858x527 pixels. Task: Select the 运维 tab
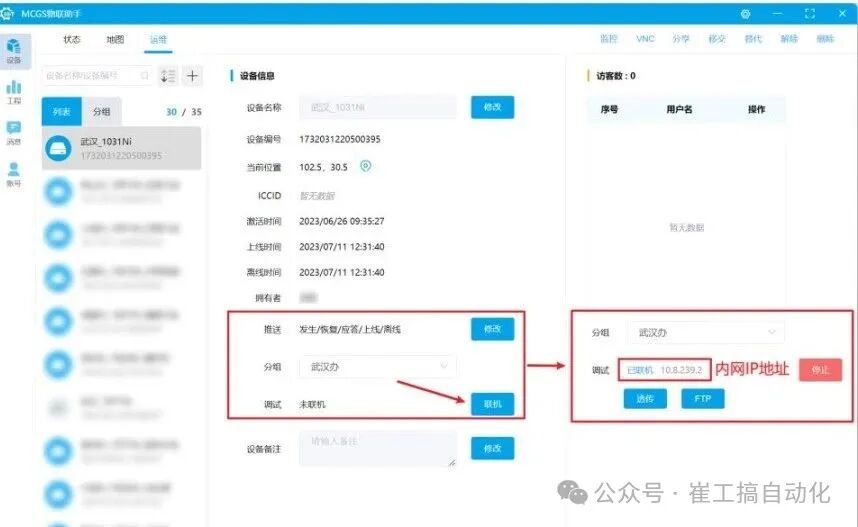point(158,39)
